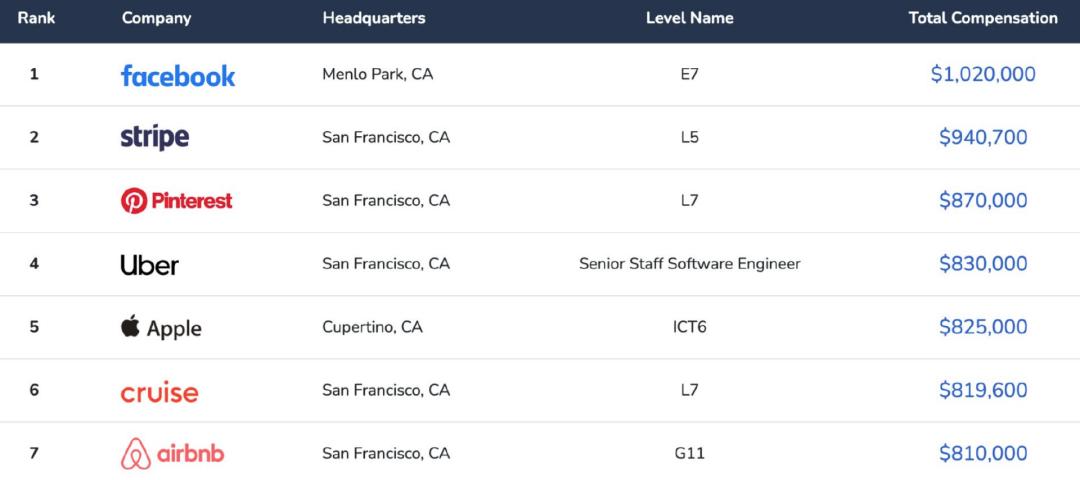
Task: Click the Stripe logo
Action: coord(155,138)
